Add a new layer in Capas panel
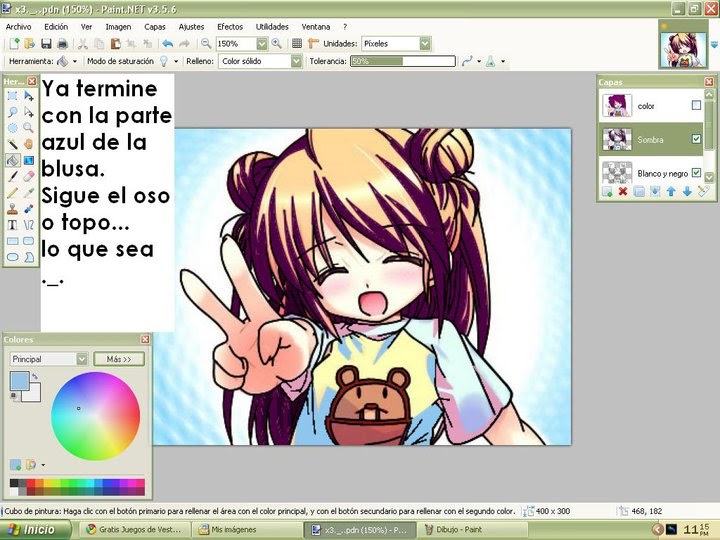The width and height of the screenshot is (720, 540). 607,191
